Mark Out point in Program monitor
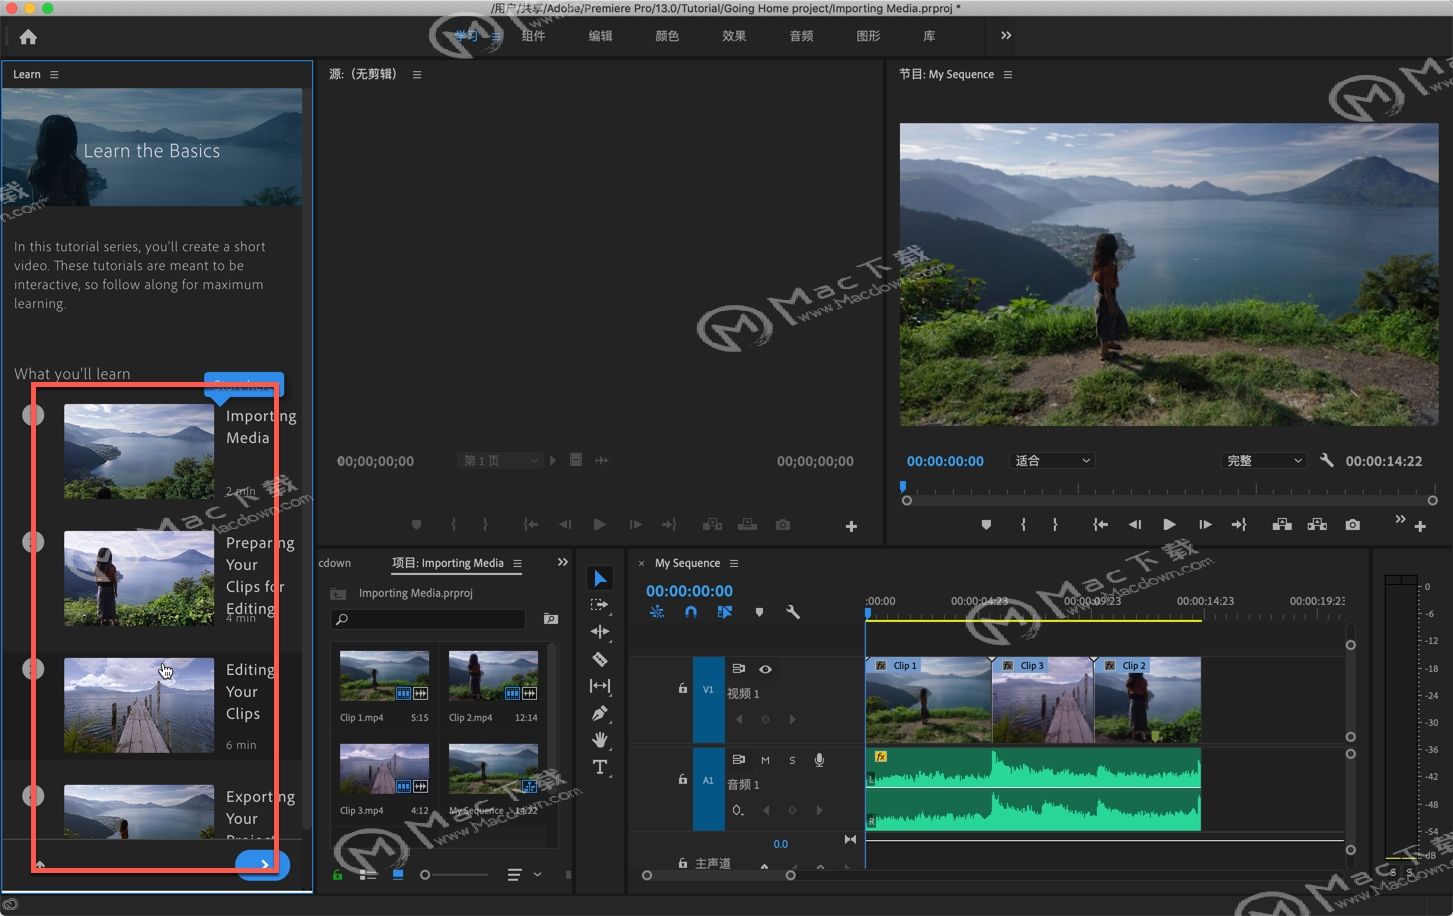This screenshot has width=1453, height=916. [1055, 525]
